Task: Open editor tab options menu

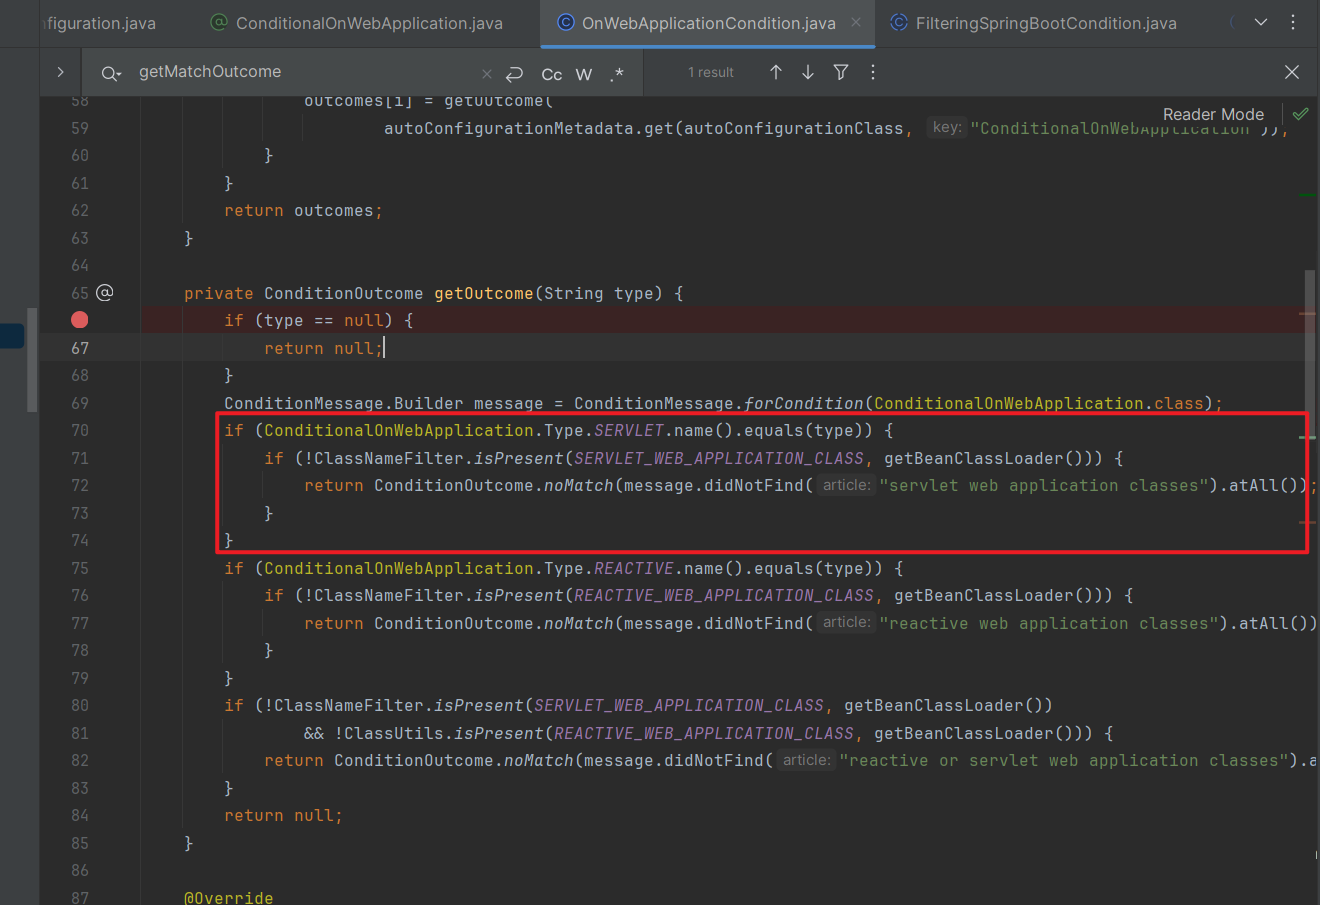Action: click(1293, 22)
